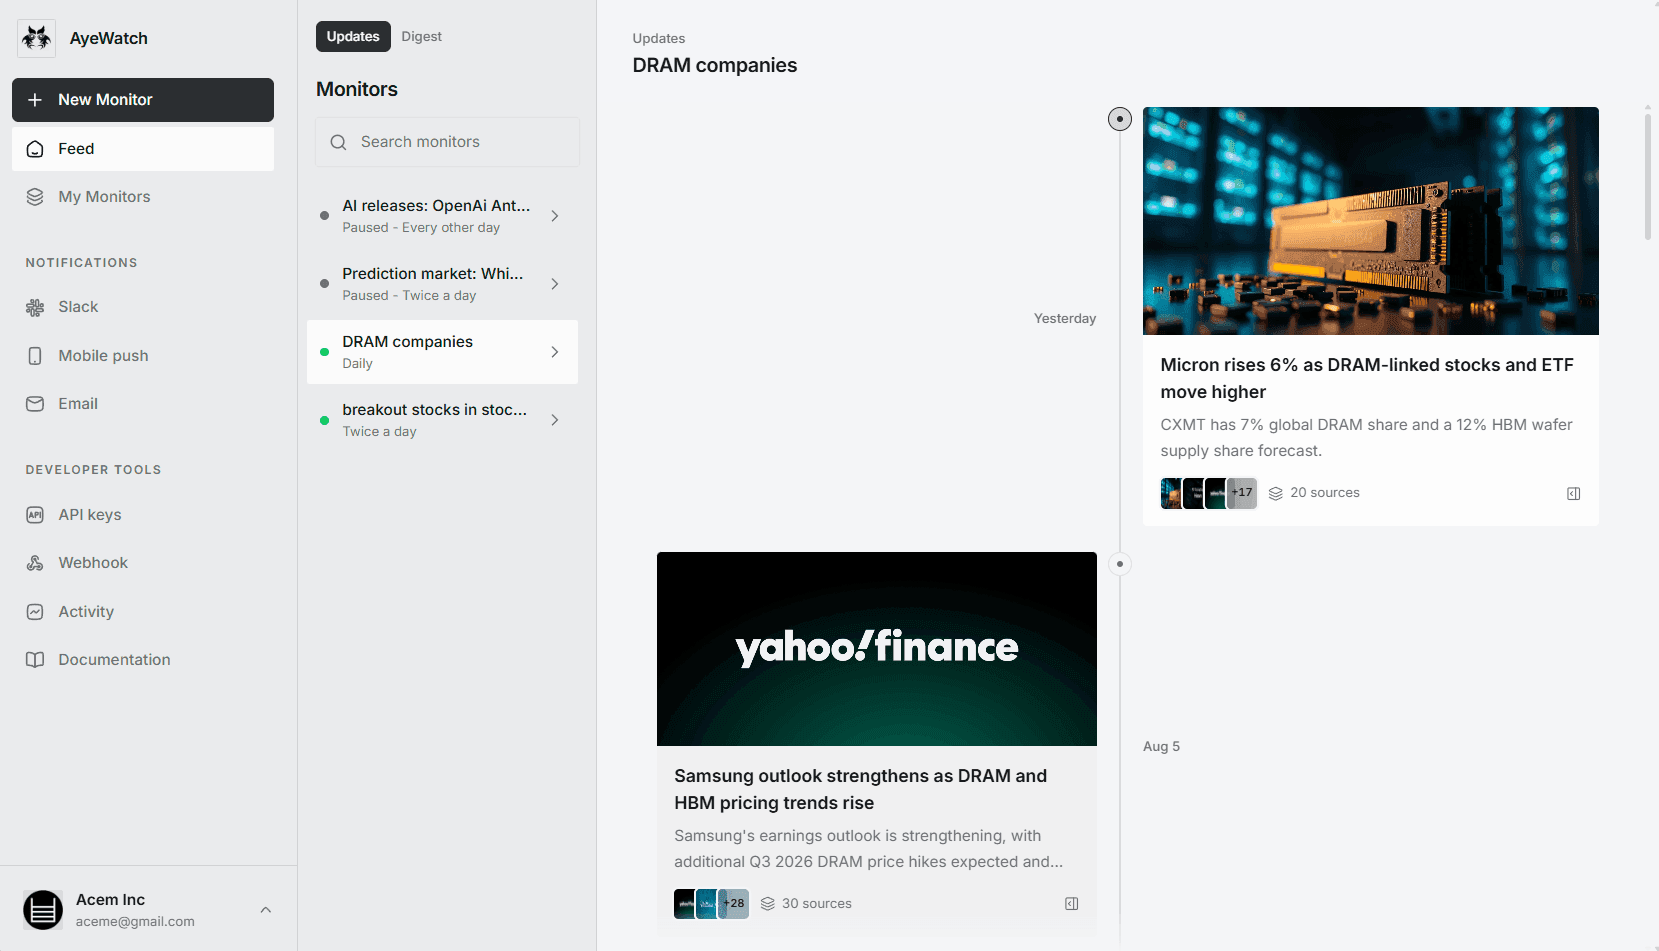The height and width of the screenshot is (951, 1659).
Task: Click green status dot of DRAM companies
Action: pos(324,352)
